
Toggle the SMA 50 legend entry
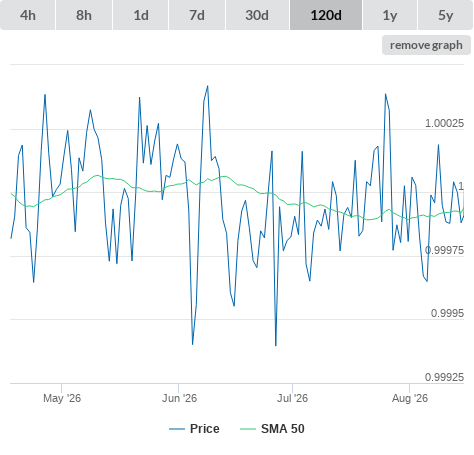coord(283,429)
